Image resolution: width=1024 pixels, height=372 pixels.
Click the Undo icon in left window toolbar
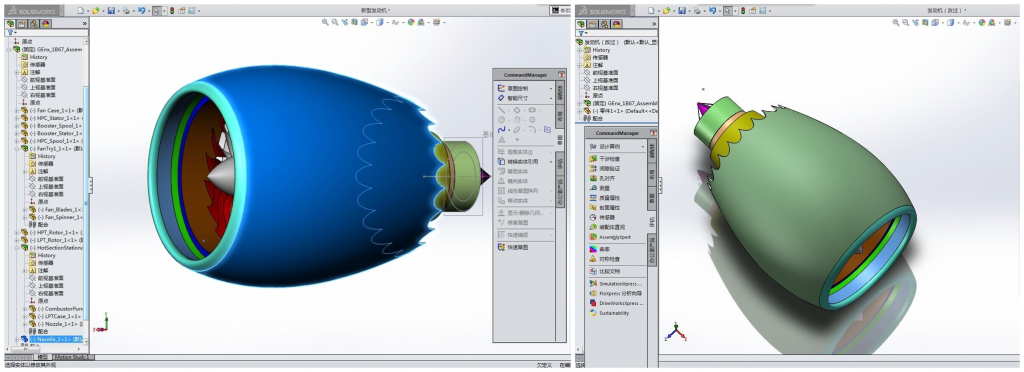[141, 10]
